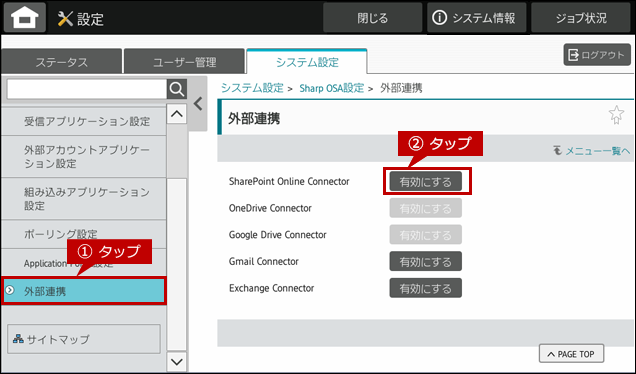This screenshot has height=374, width=636.
Task: Focus the sidebar search input field
Action: [87, 89]
